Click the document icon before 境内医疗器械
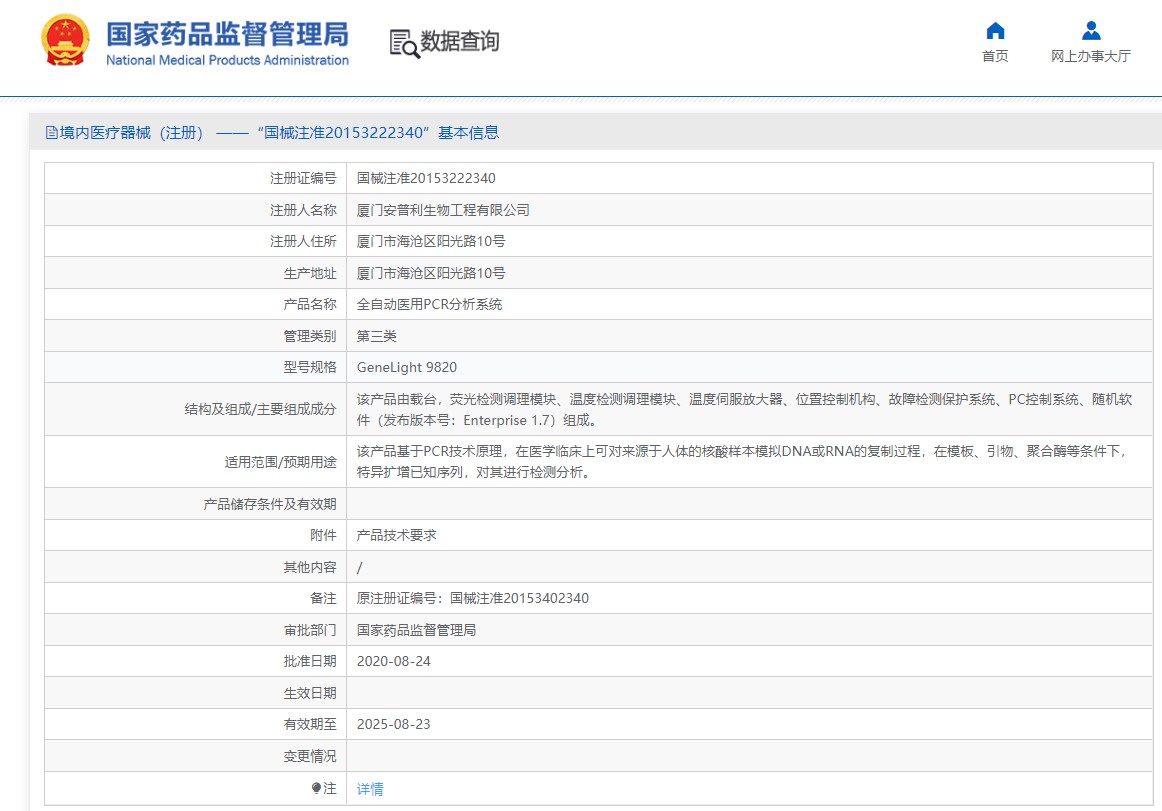This screenshot has width=1162, height=811. click(51, 133)
